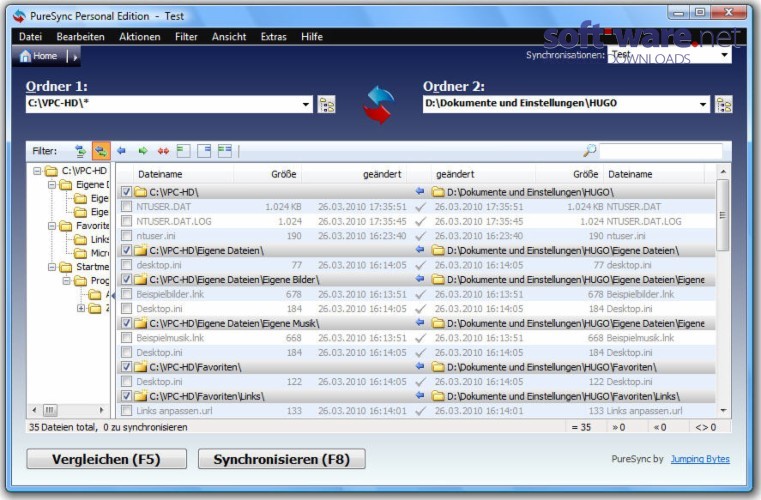Uncheck the Eigene Bilder folder checkbox
Image resolution: width=761 pixels, height=500 pixels.
(126, 280)
